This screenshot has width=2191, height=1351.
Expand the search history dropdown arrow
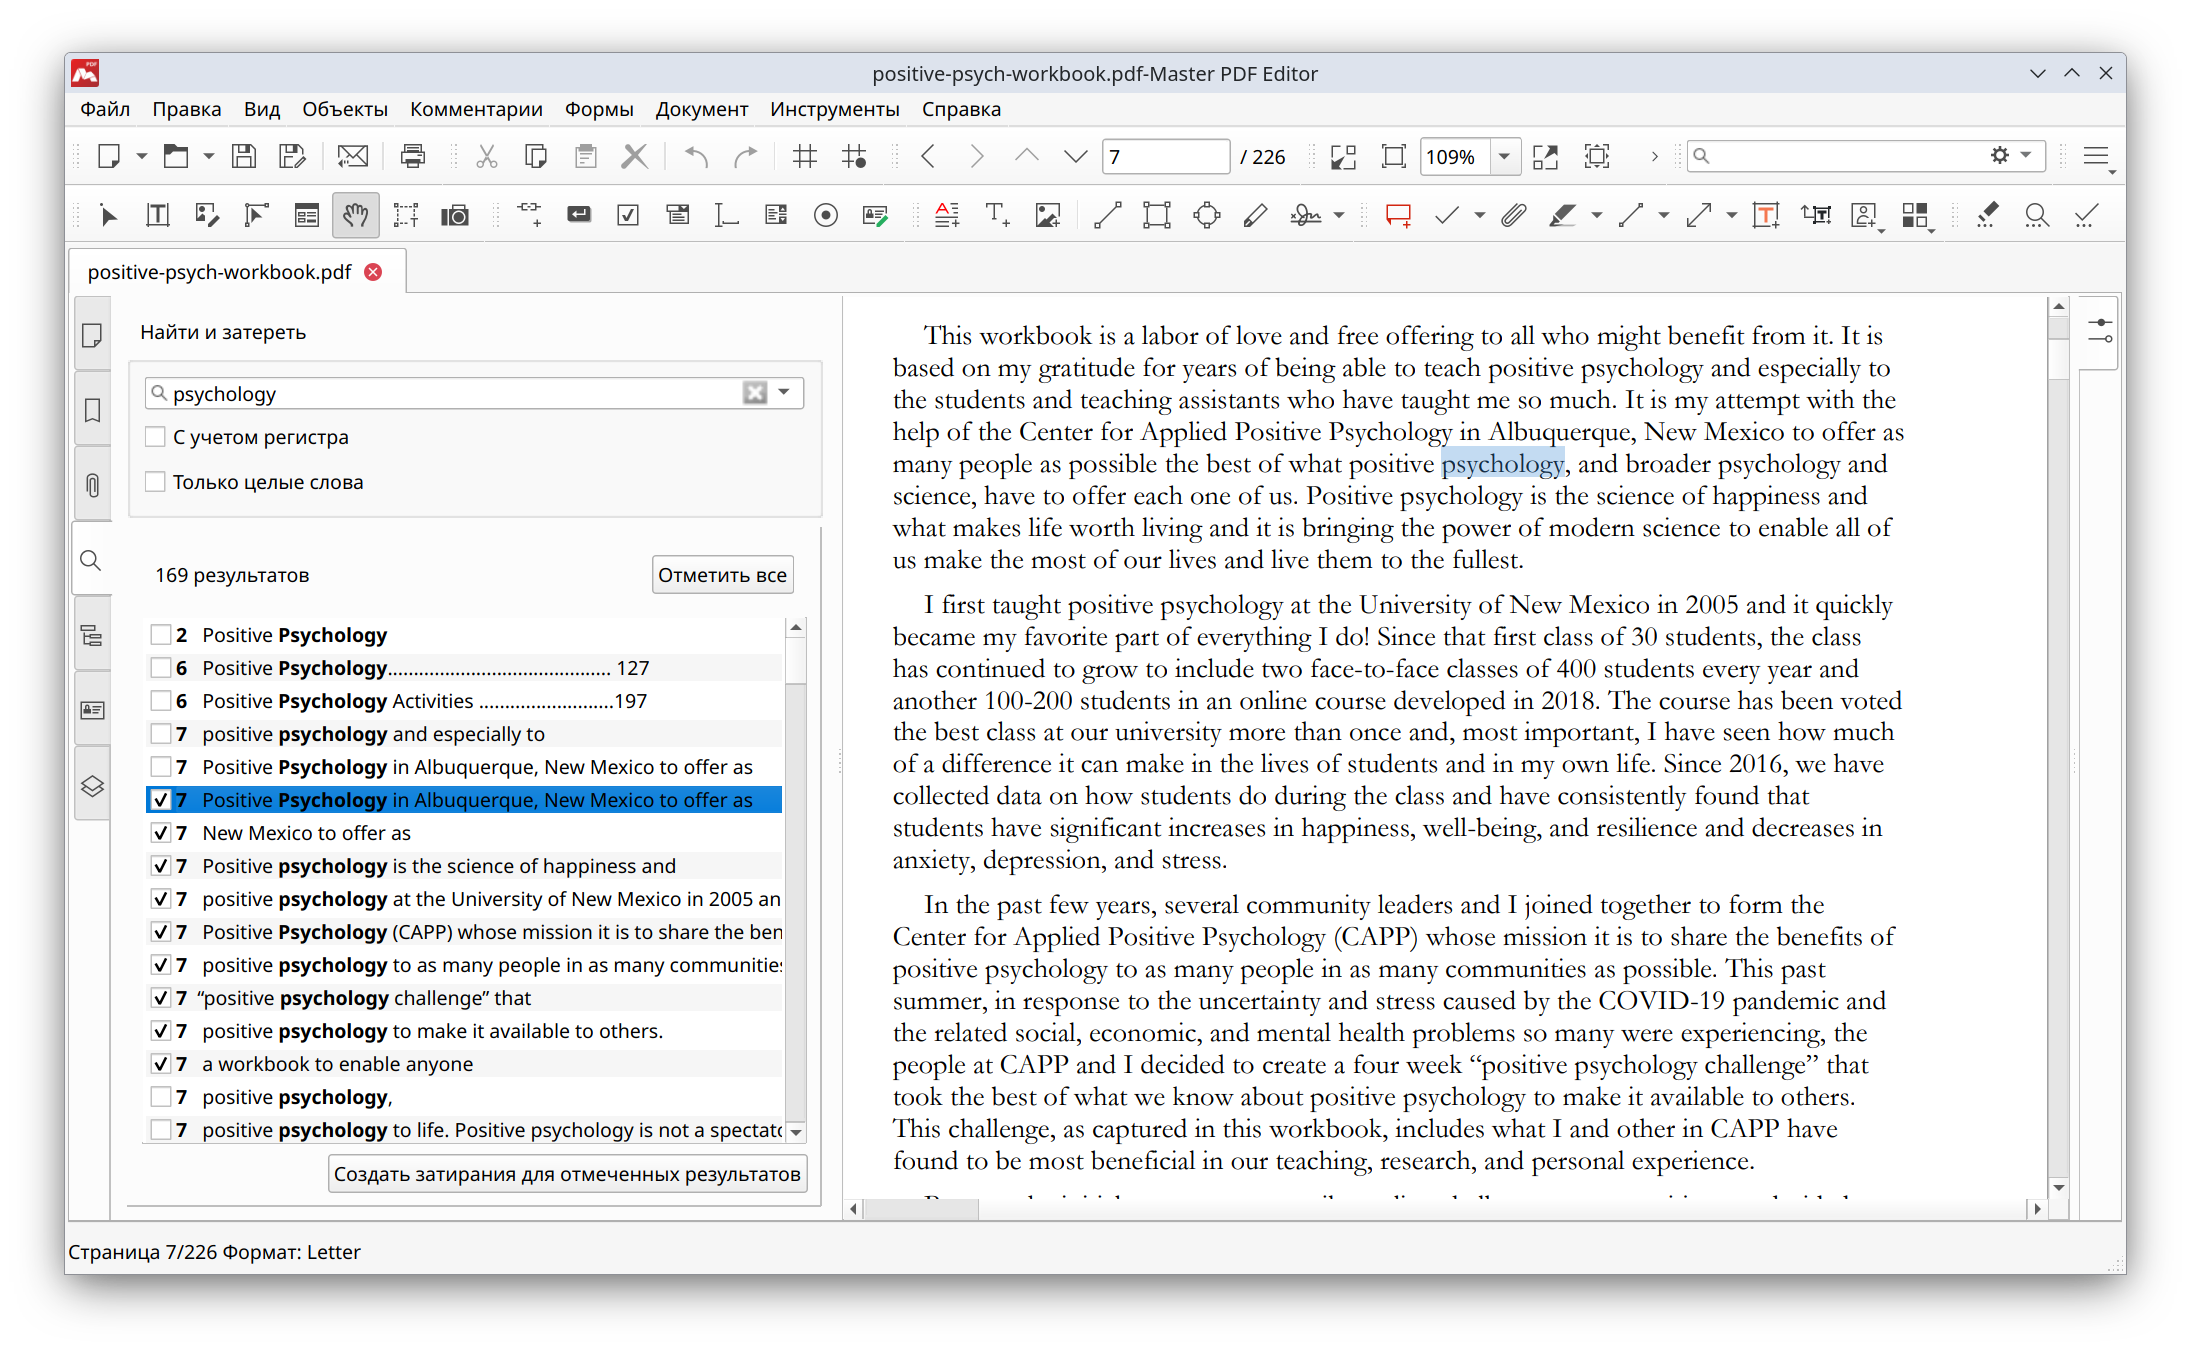coord(785,392)
